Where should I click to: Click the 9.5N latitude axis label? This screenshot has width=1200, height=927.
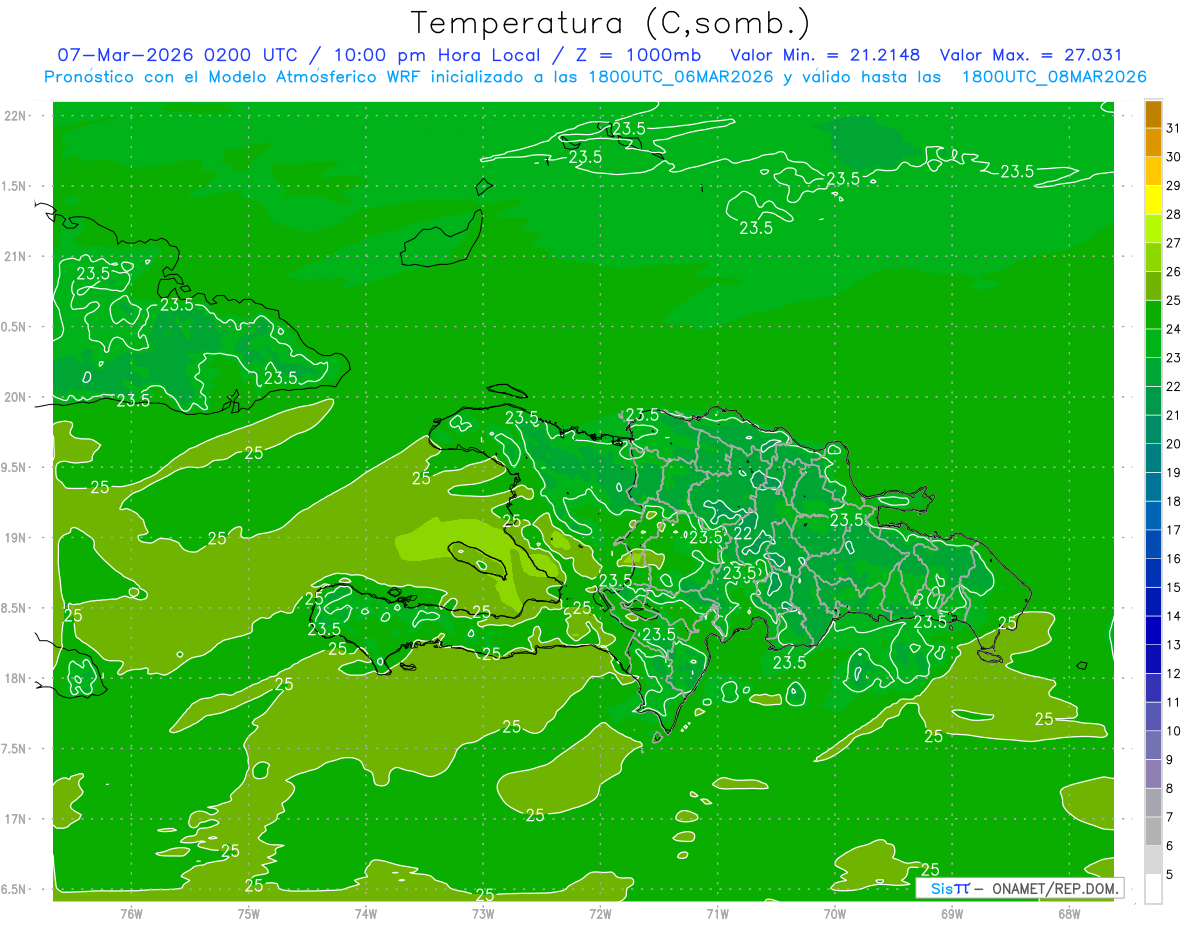(16, 467)
